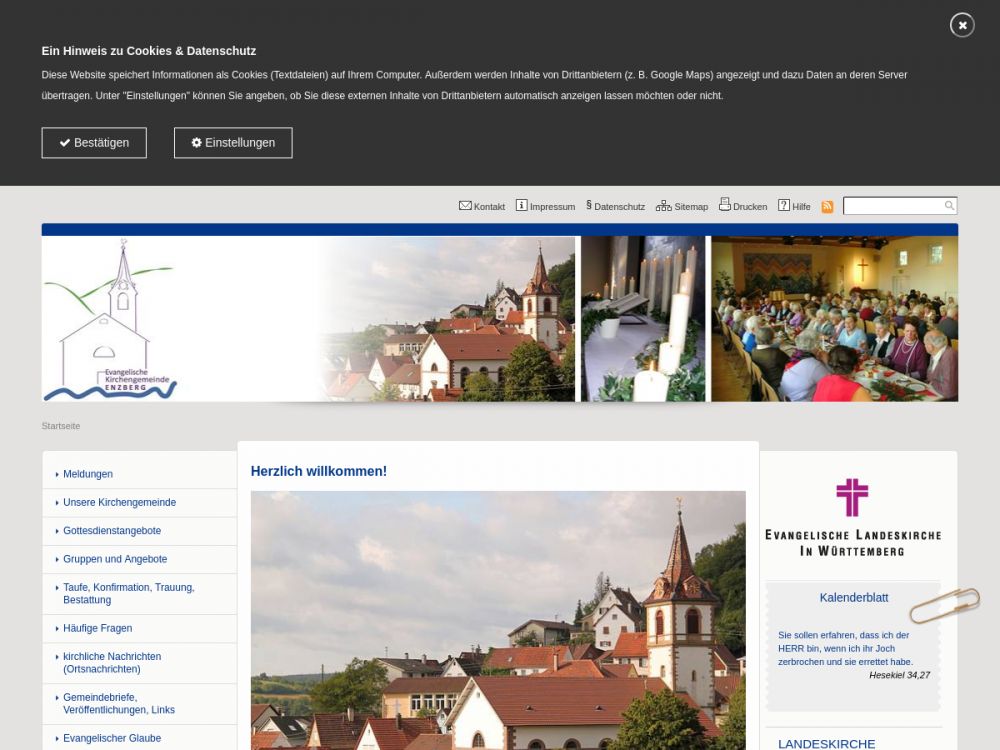Click the Kirchengemeinde Enzberg church logo

click(x=112, y=320)
